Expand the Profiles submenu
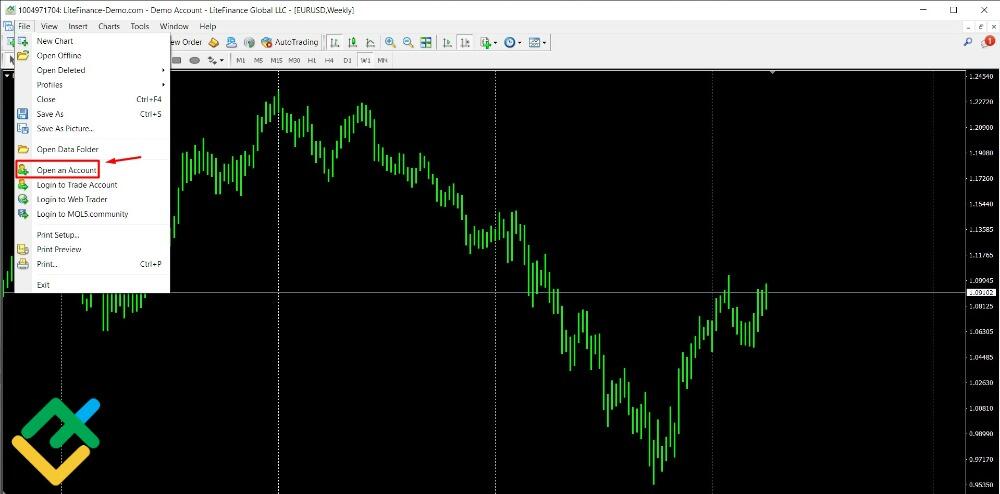 click(x=92, y=85)
